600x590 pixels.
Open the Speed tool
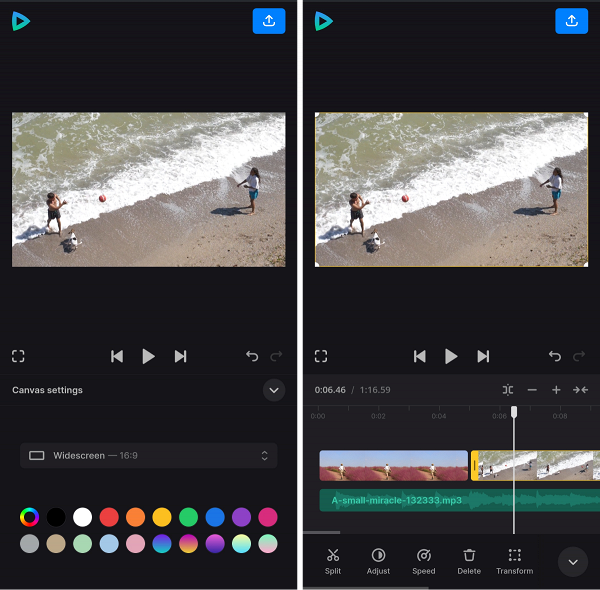[424, 561]
